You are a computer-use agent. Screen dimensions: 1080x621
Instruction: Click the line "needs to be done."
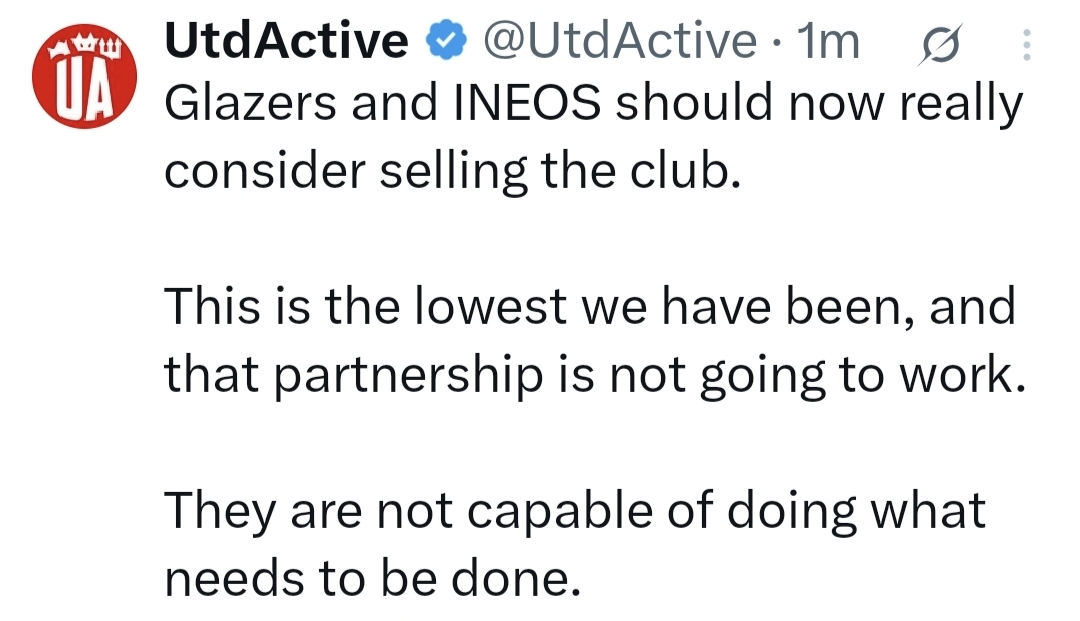[x=373, y=578]
